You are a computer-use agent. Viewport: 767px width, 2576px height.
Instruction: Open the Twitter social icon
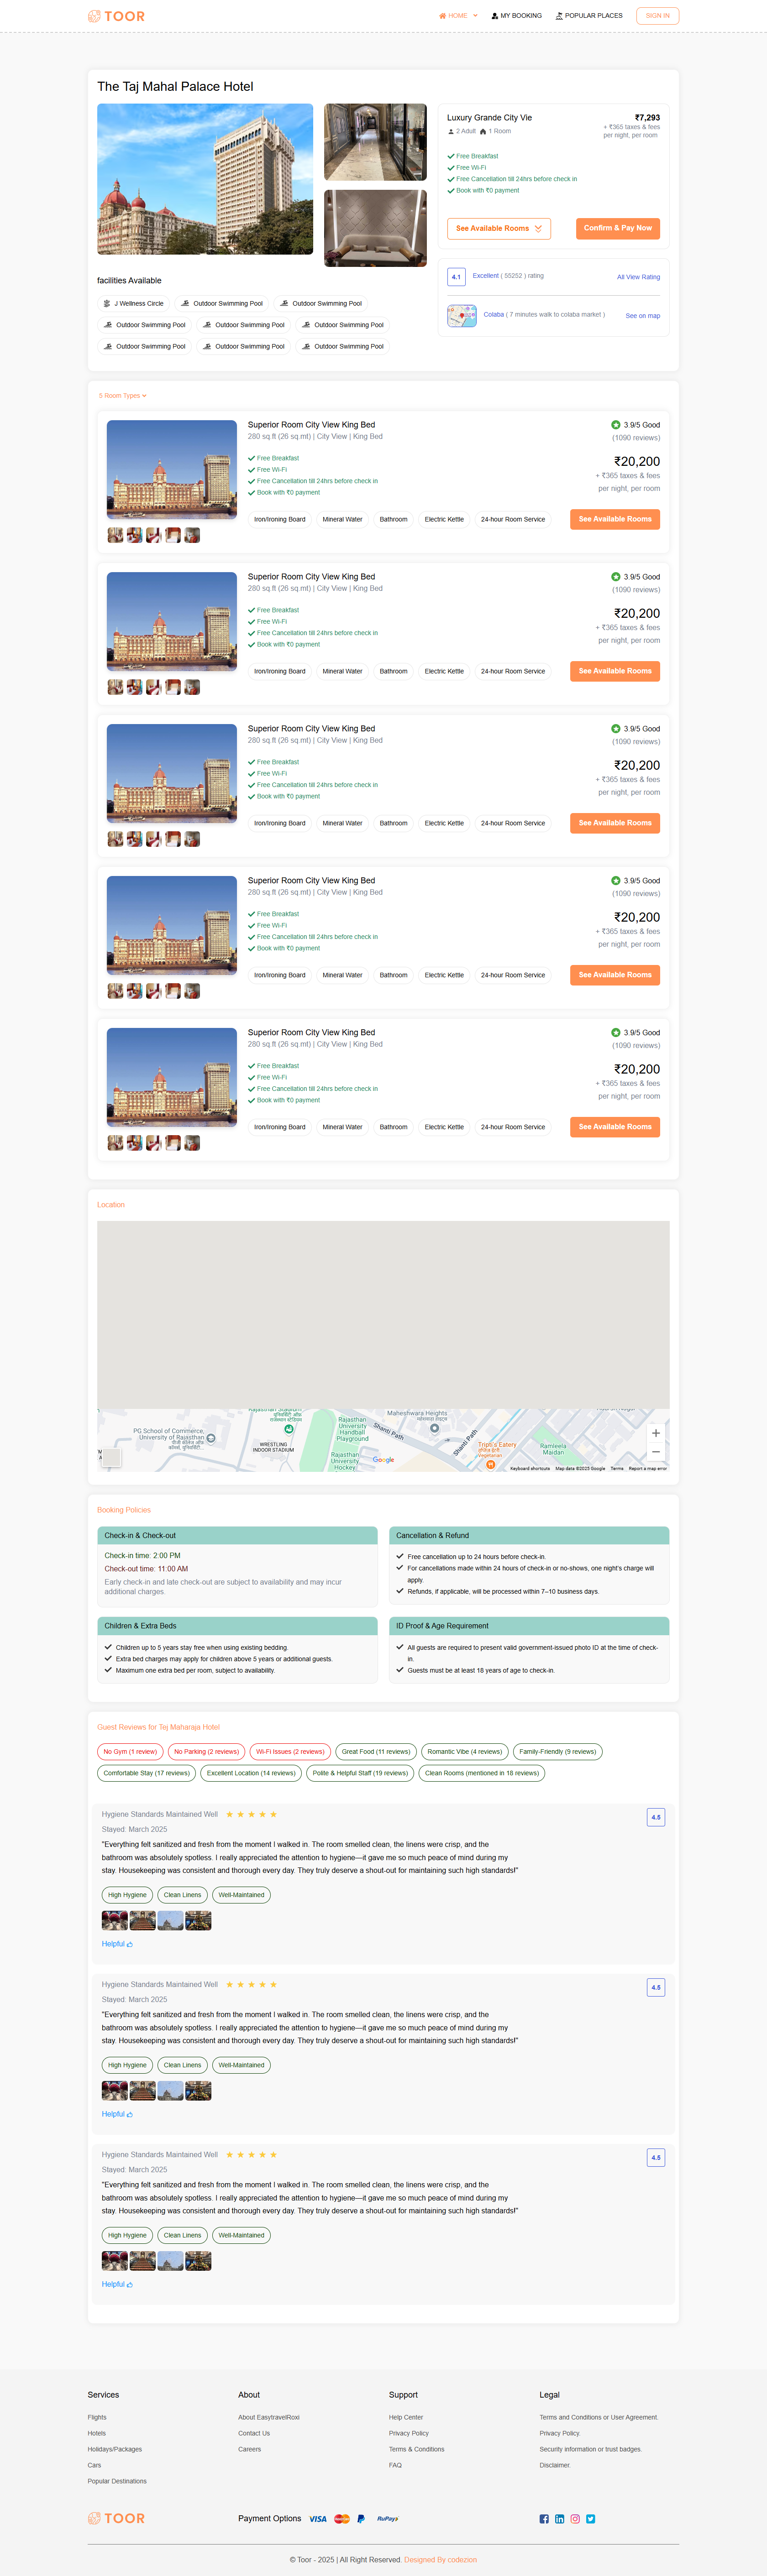pos(591,2519)
